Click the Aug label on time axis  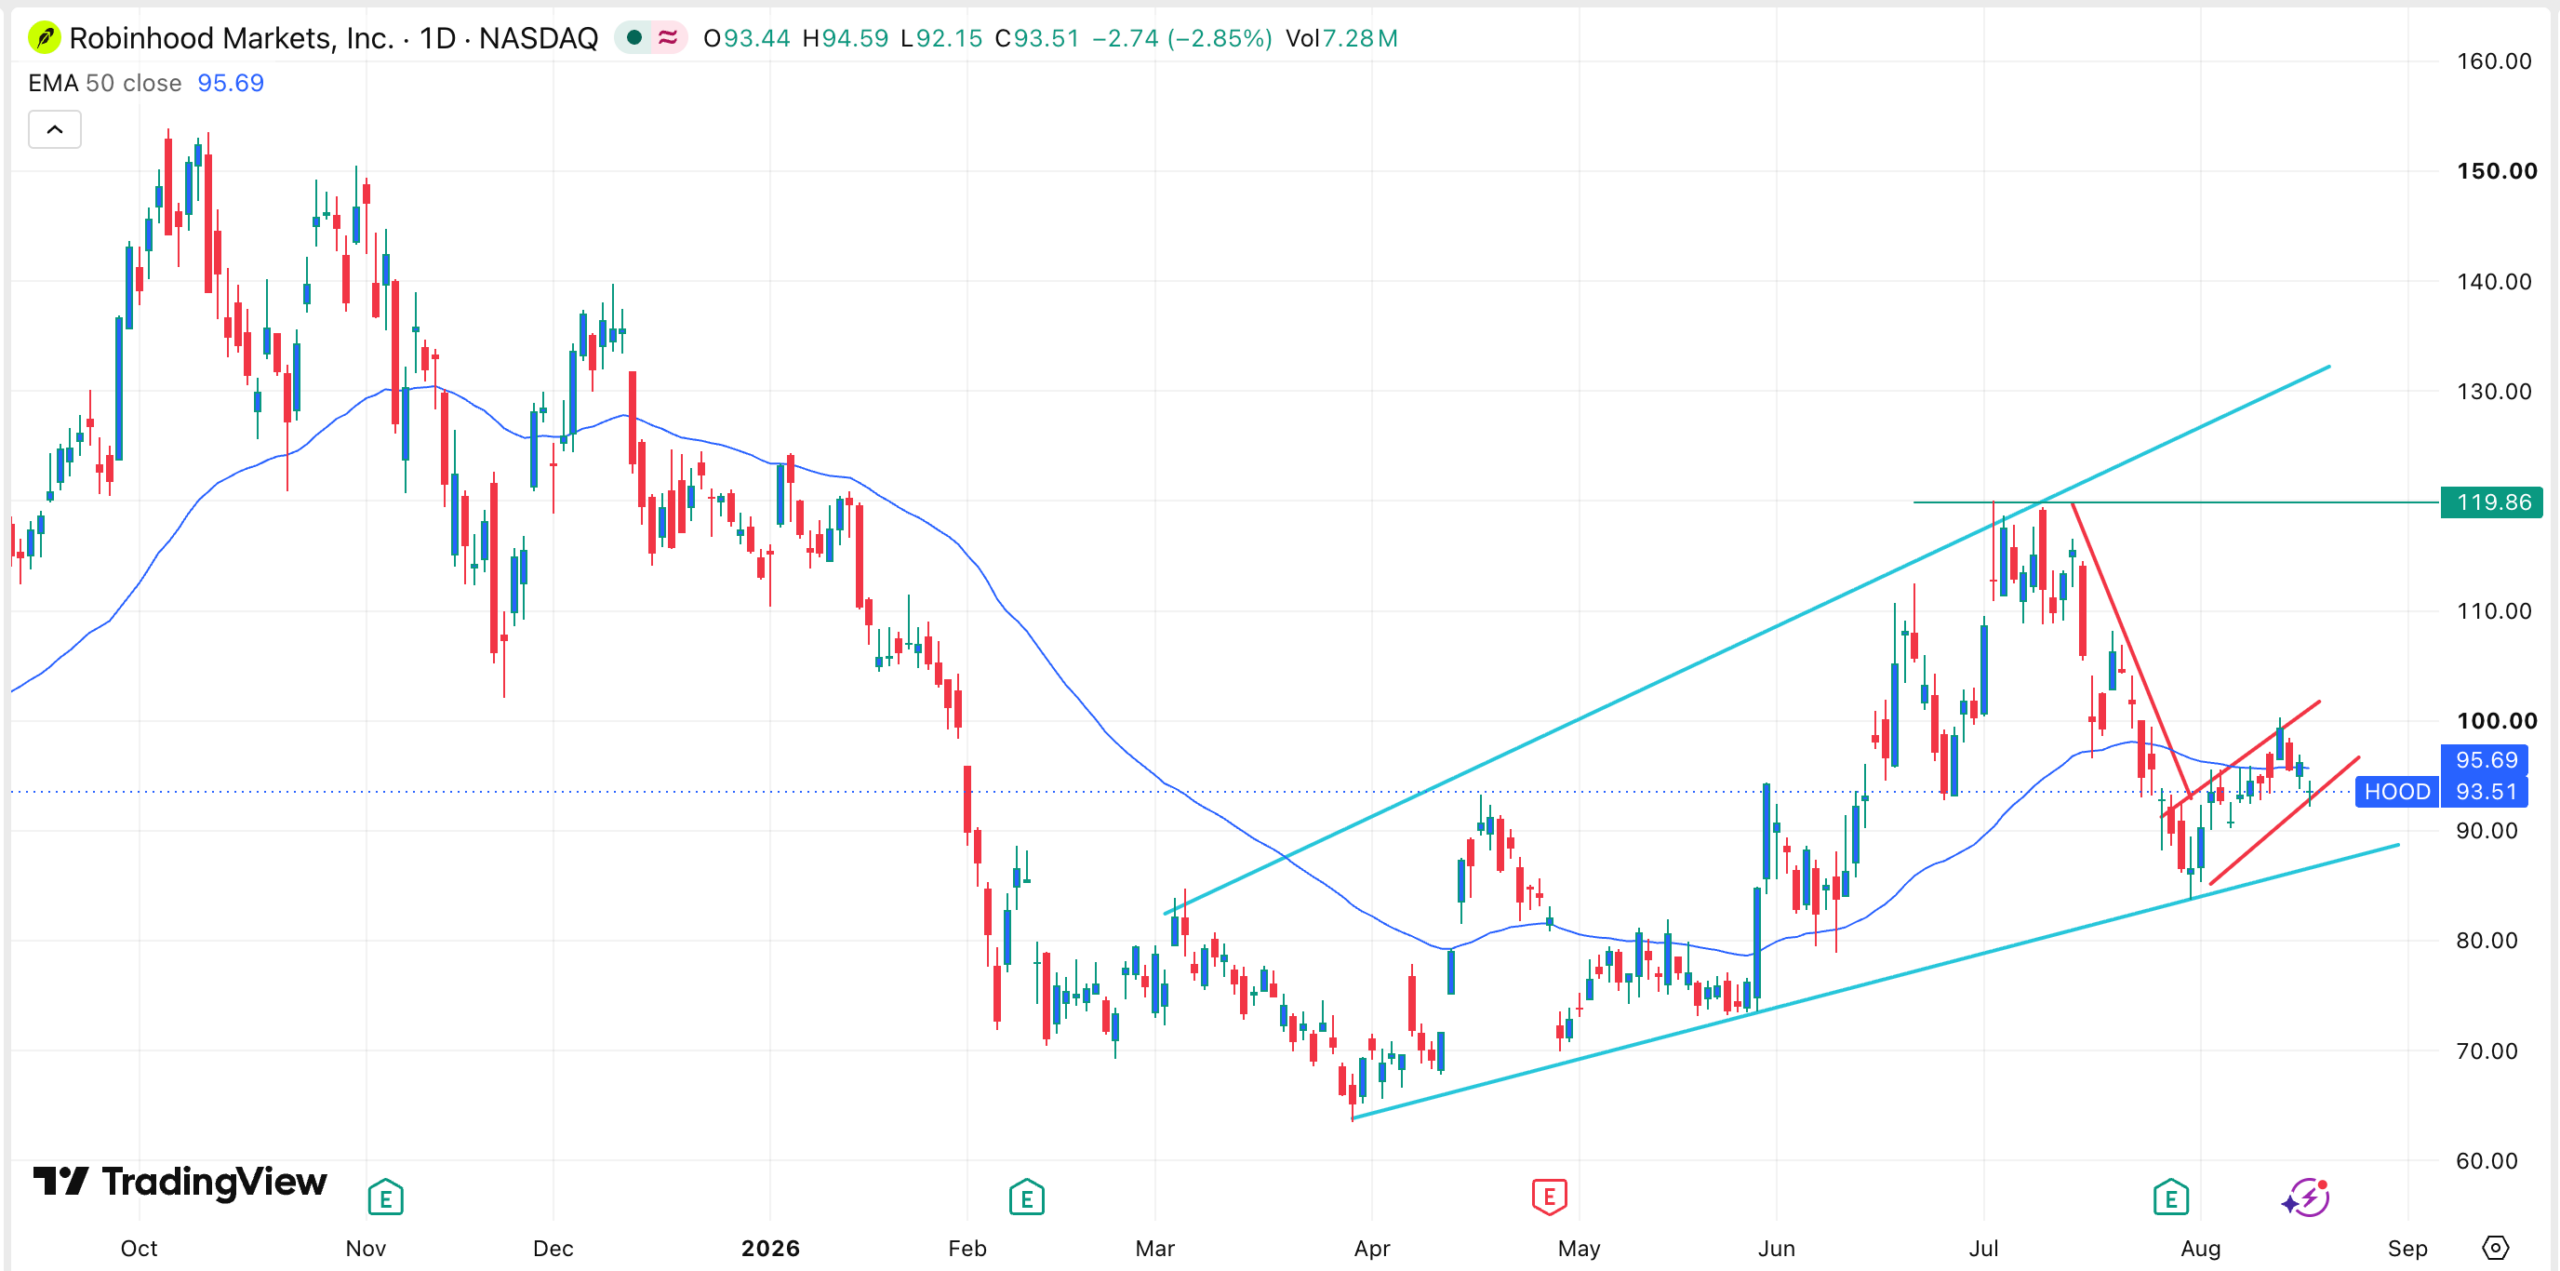(2200, 1248)
